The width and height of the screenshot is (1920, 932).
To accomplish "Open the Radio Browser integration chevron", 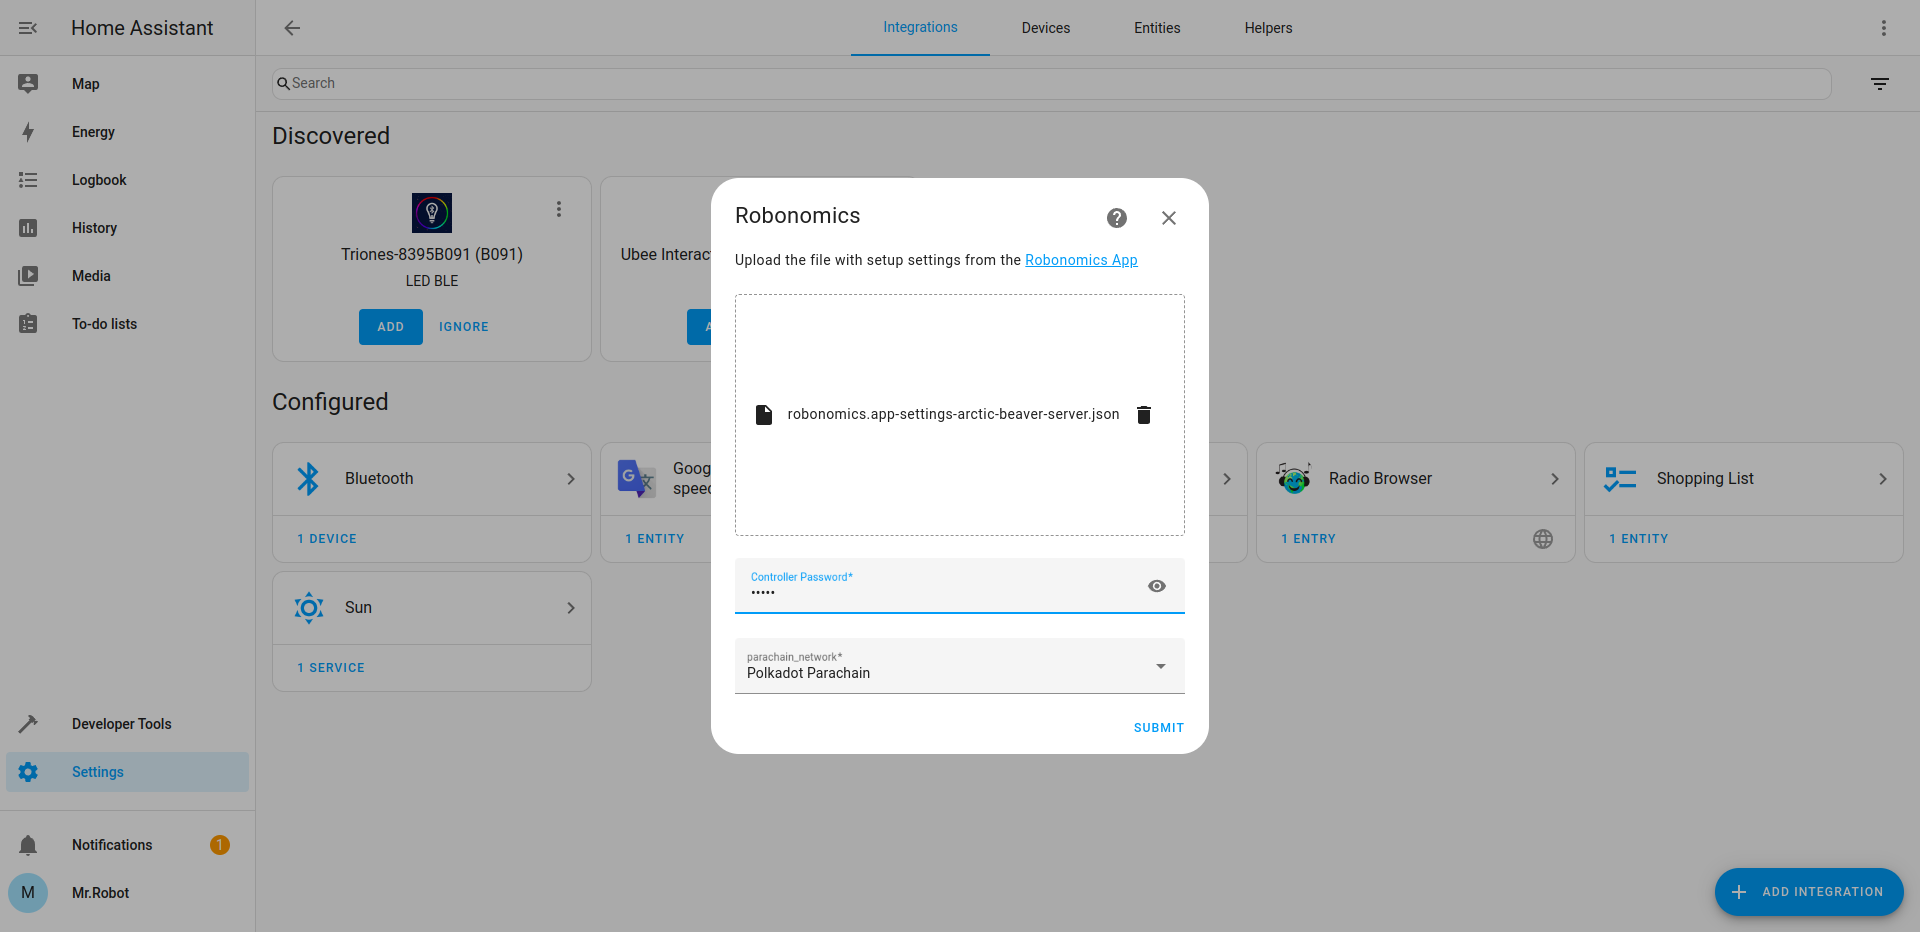I will click(1555, 479).
